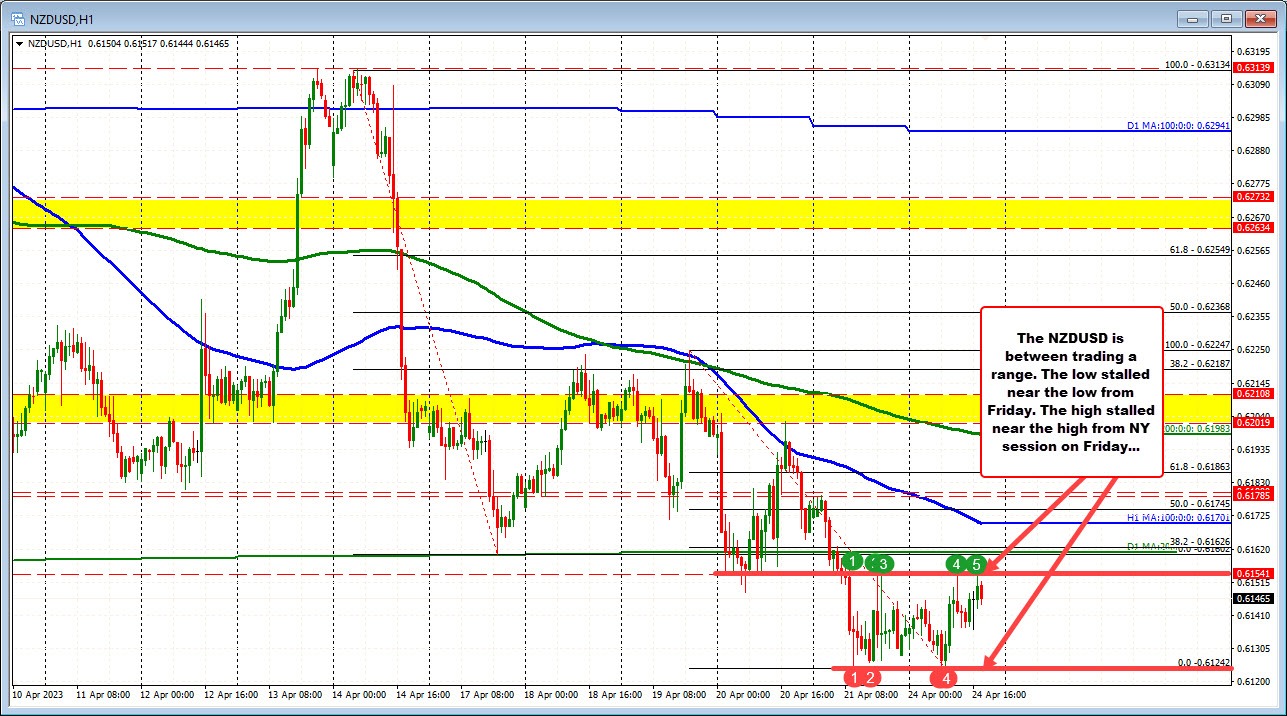Select the NZDUSD range annotation text box
The image size is (1287, 716).
(1072, 390)
